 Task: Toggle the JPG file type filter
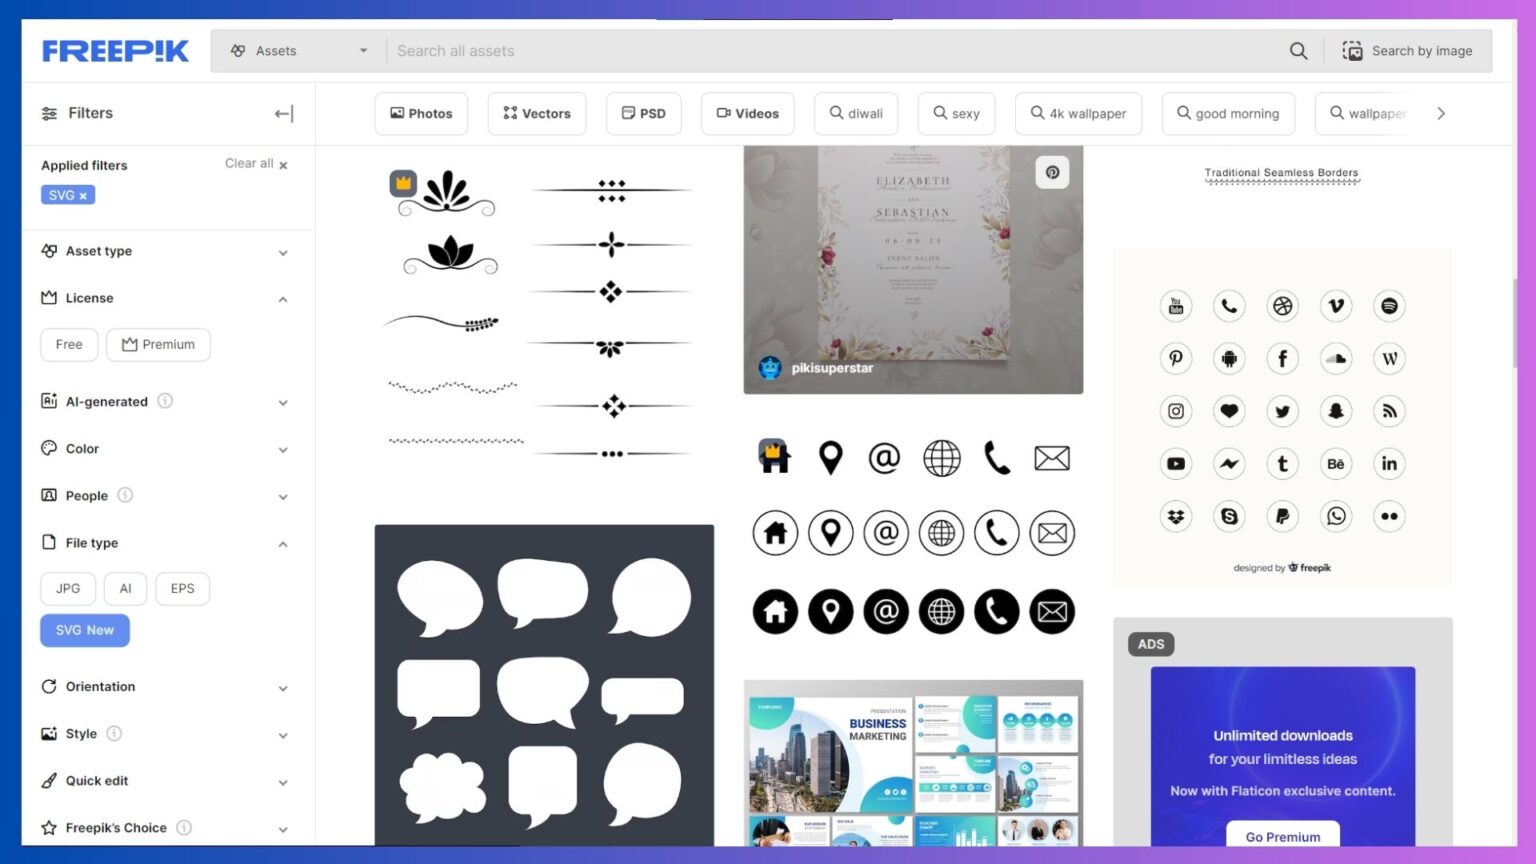pyautogui.click(x=67, y=588)
